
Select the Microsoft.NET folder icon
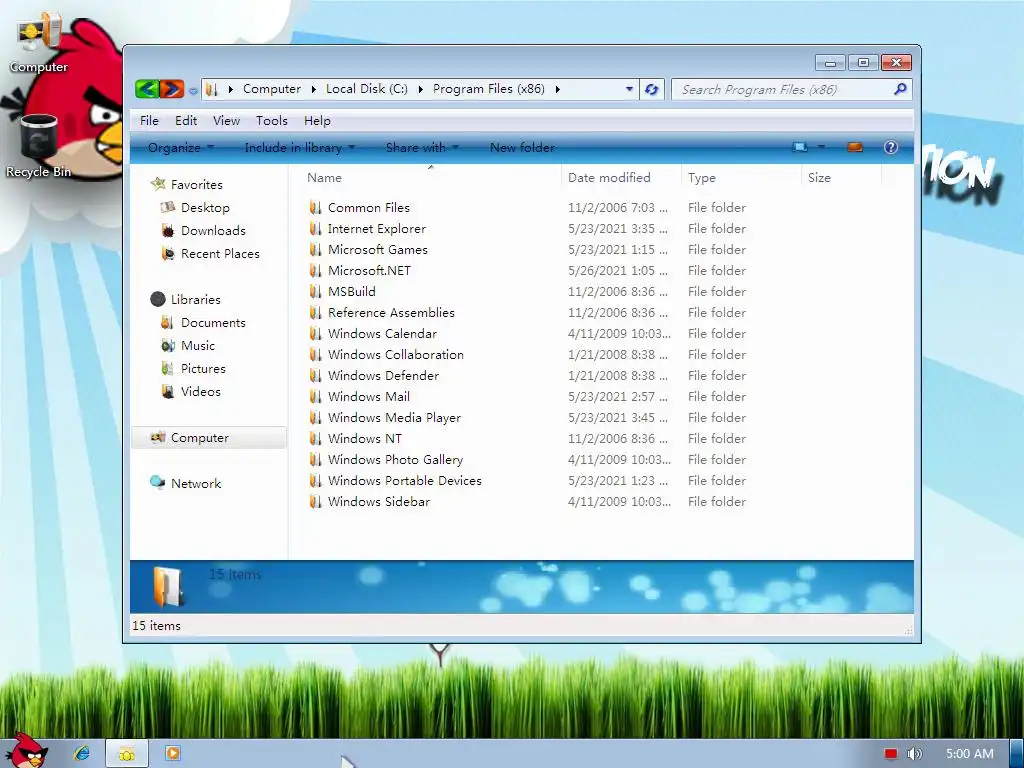click(315, 270)
